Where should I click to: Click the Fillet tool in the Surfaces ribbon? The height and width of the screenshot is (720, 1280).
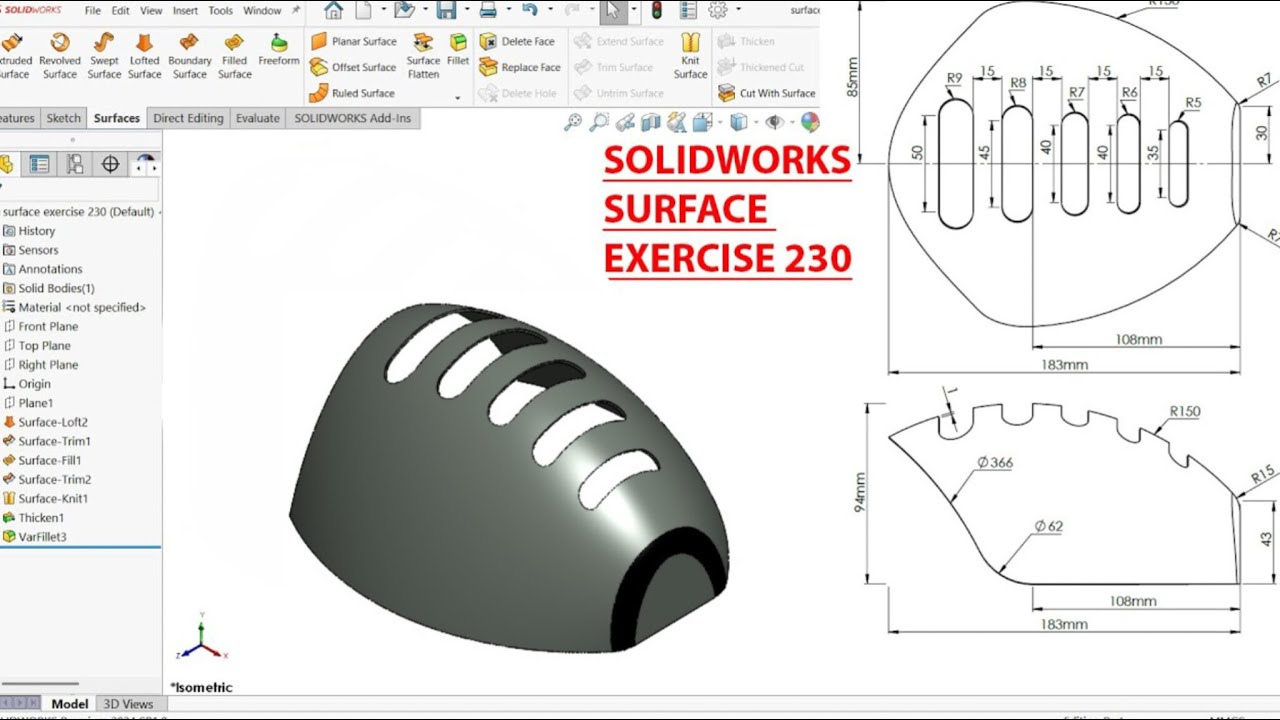[458, 50]
